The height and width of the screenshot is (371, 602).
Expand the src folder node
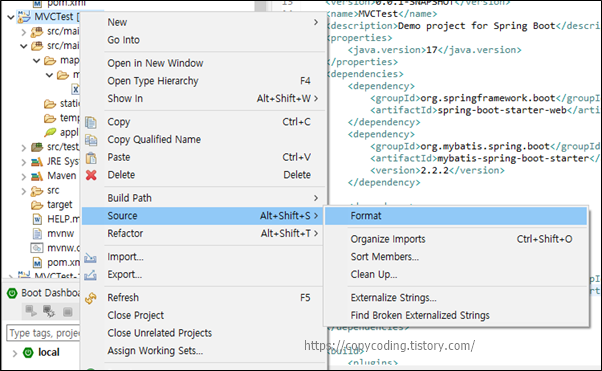(24, 191)
